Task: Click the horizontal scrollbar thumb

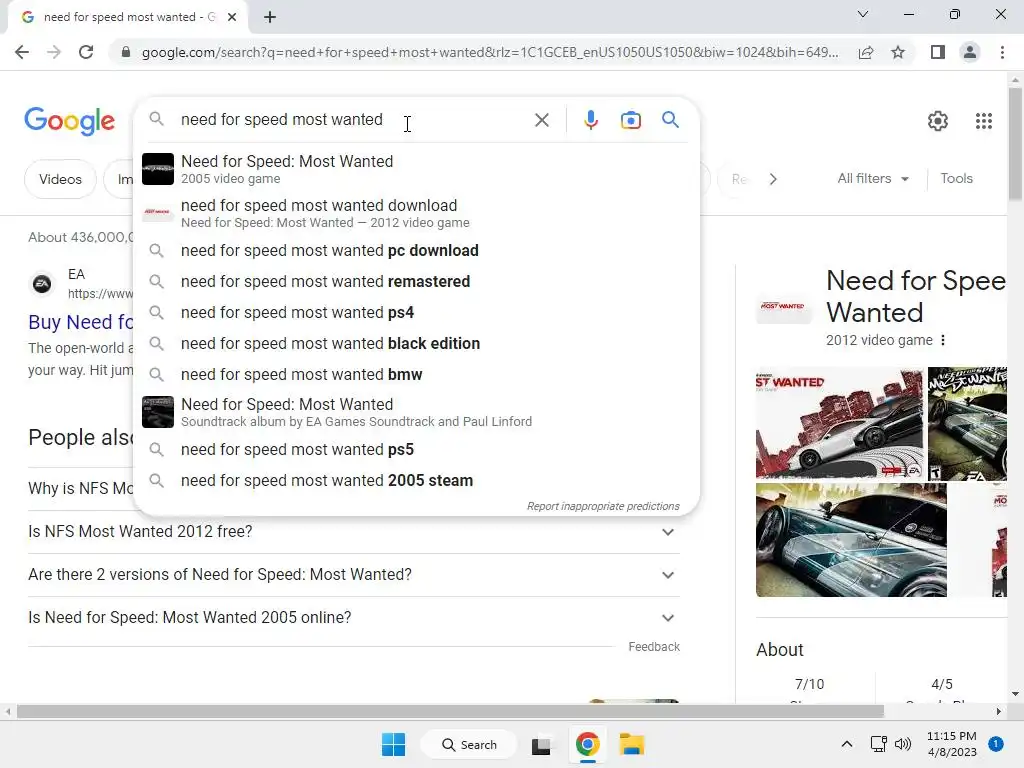Action: click(x=450, y=712)
